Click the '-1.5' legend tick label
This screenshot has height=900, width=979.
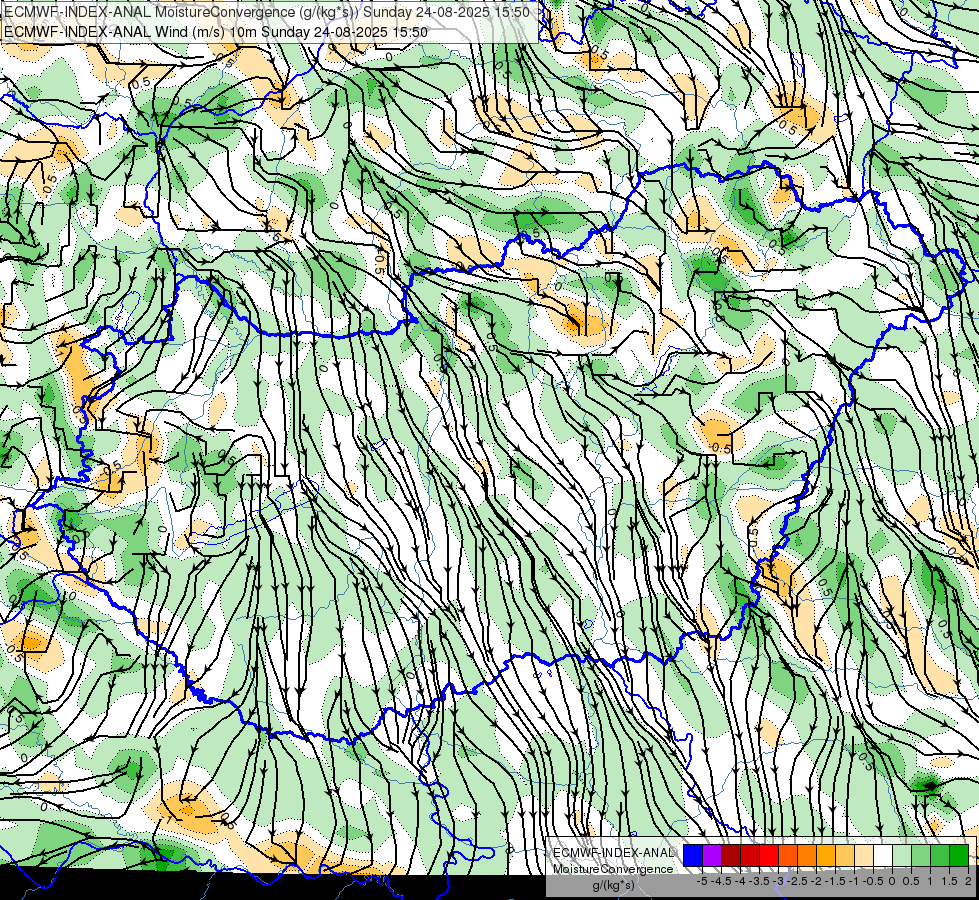point(835,881)
